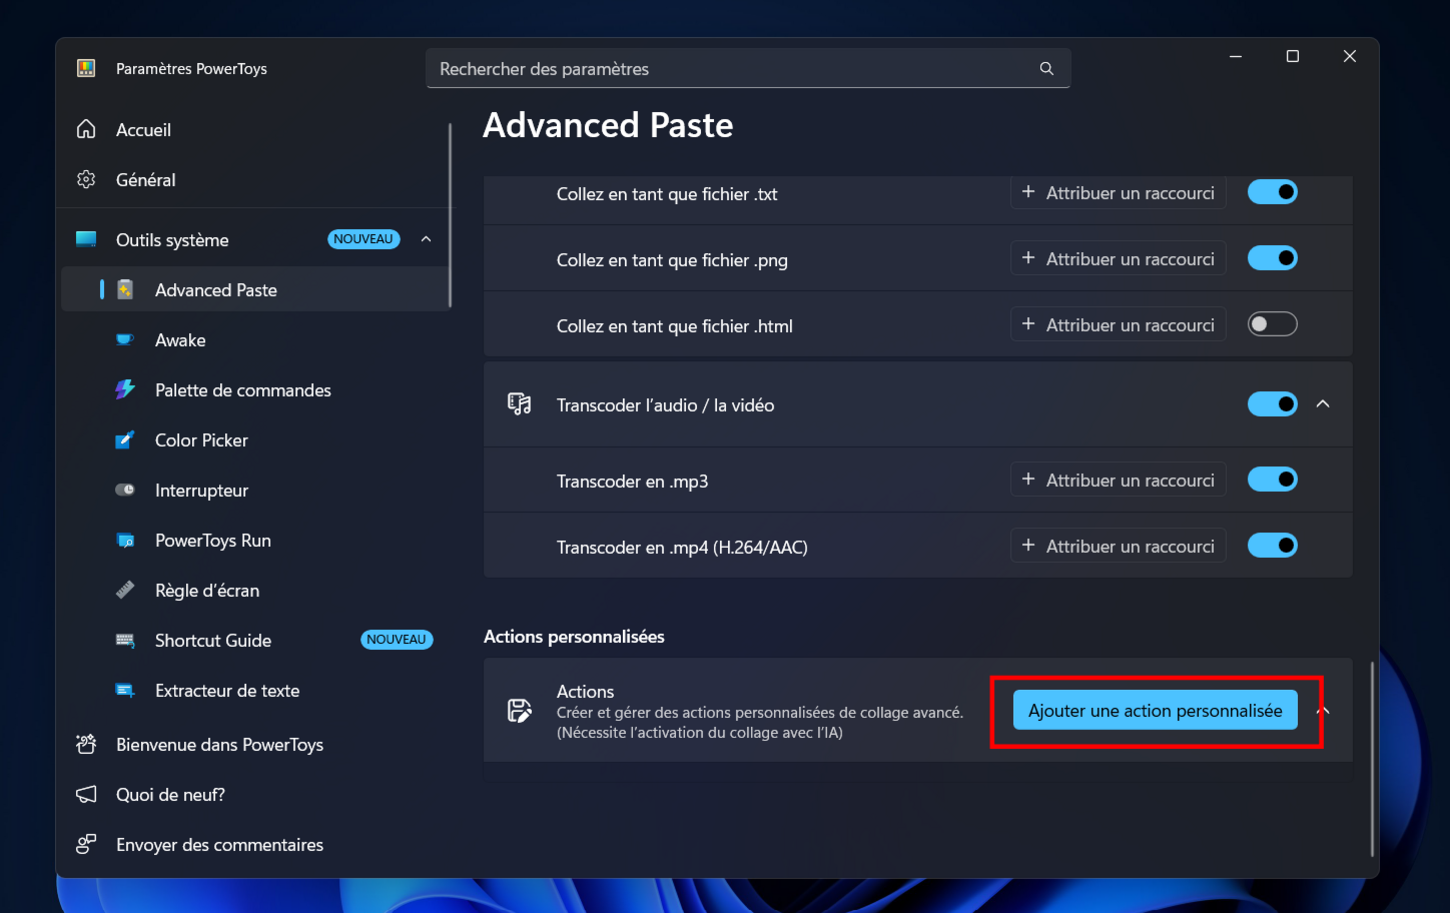This screenshot has height=913, width=1450.
Task: Turn off the fichier .png paste toggle
Action: point(1272,258)
